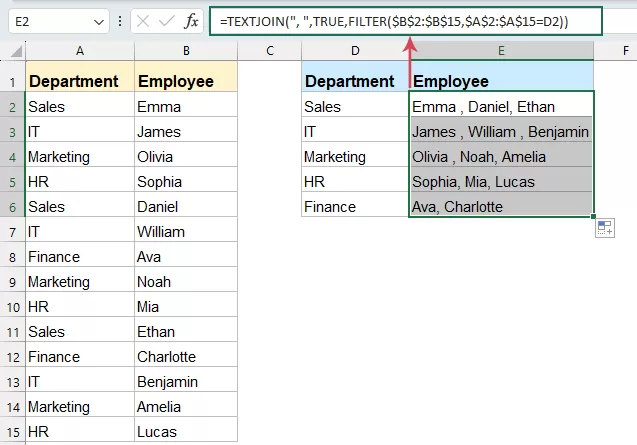Select column E header
Screen dimensions: 637x445
pos(501,51)
